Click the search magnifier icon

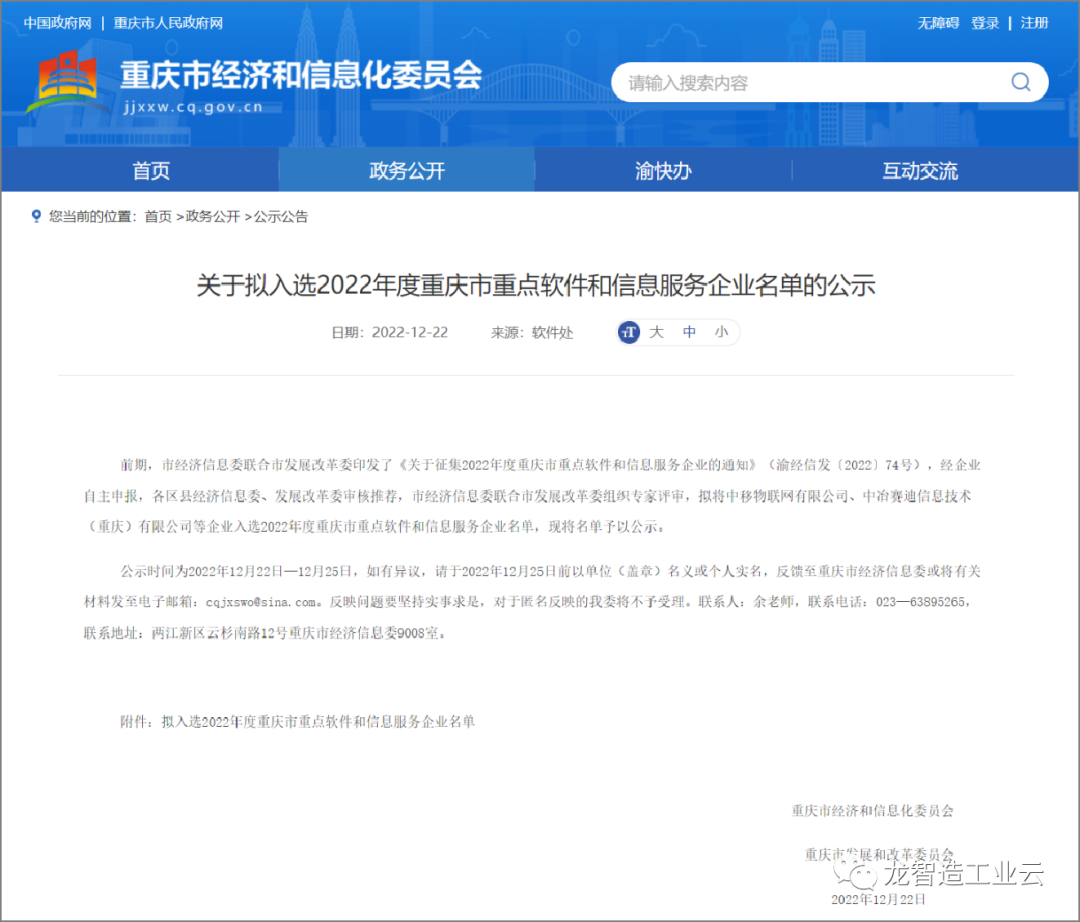[x=1020, y=82]
